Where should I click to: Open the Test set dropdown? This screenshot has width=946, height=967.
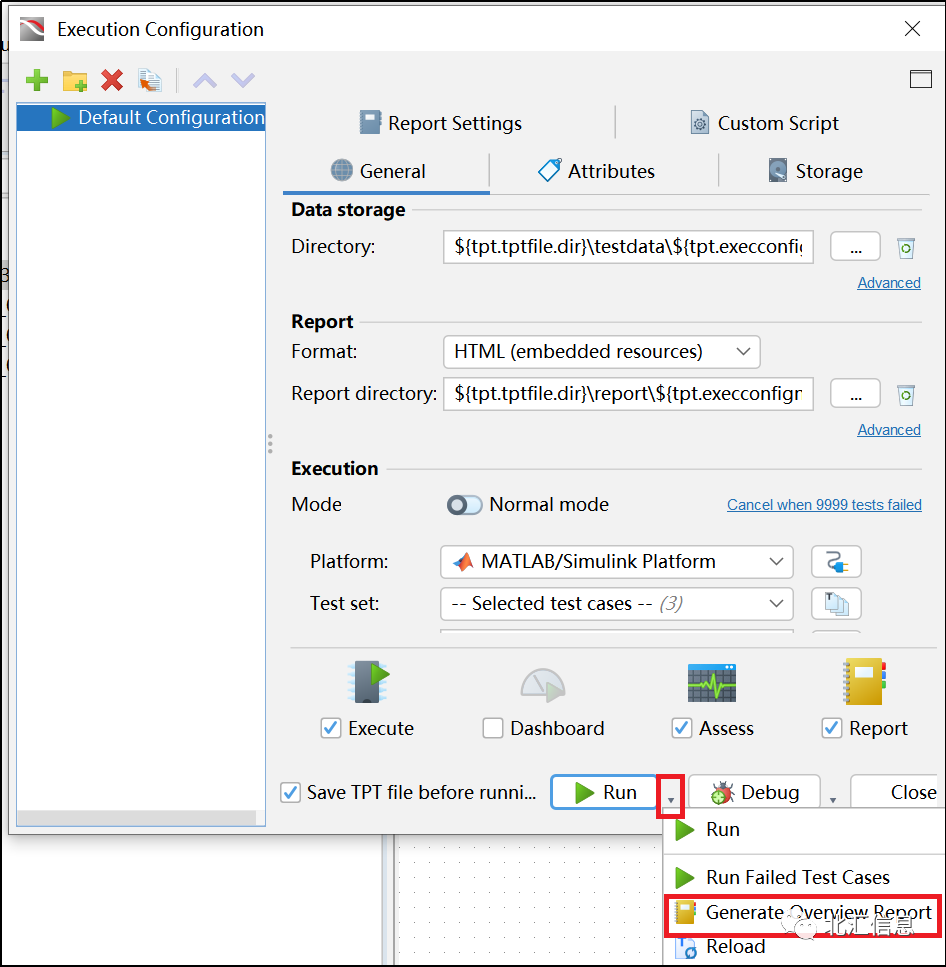617,604
